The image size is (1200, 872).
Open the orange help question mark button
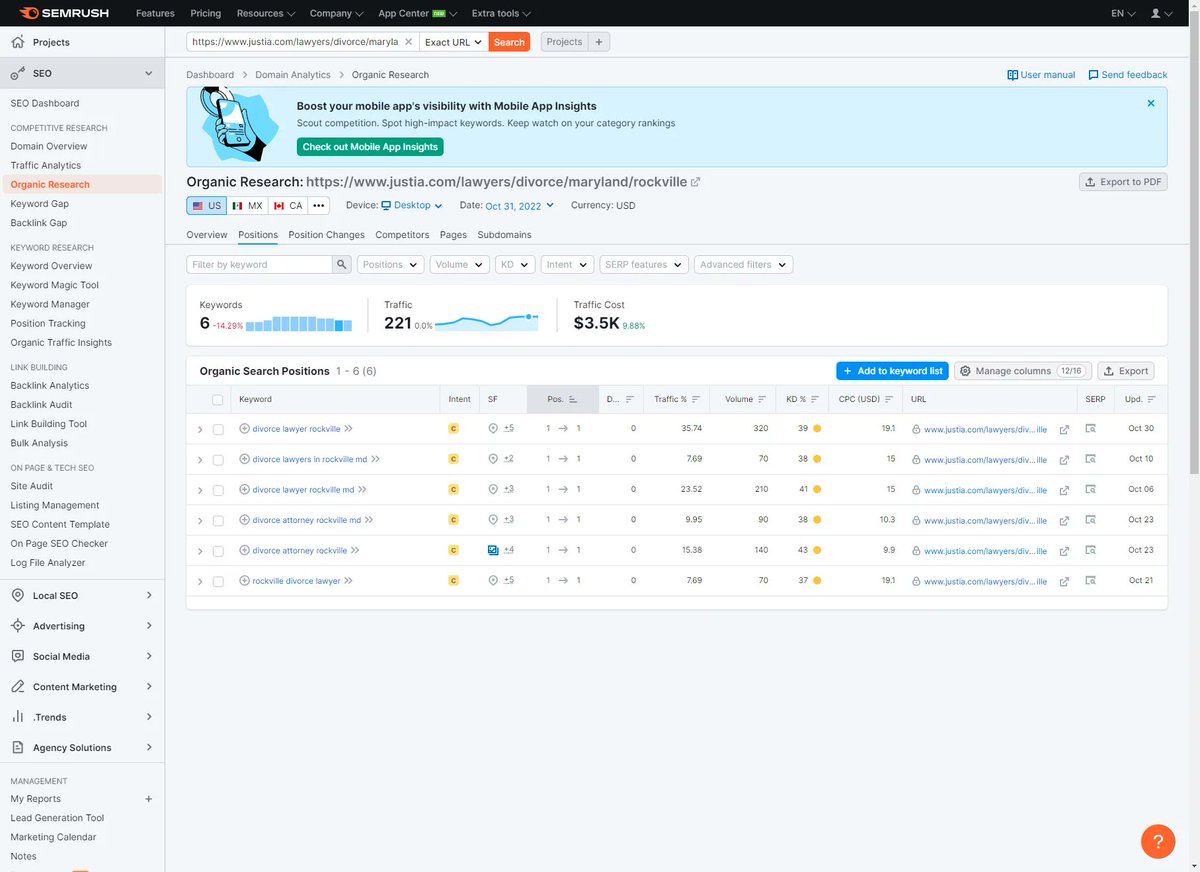click(1158, 841)
